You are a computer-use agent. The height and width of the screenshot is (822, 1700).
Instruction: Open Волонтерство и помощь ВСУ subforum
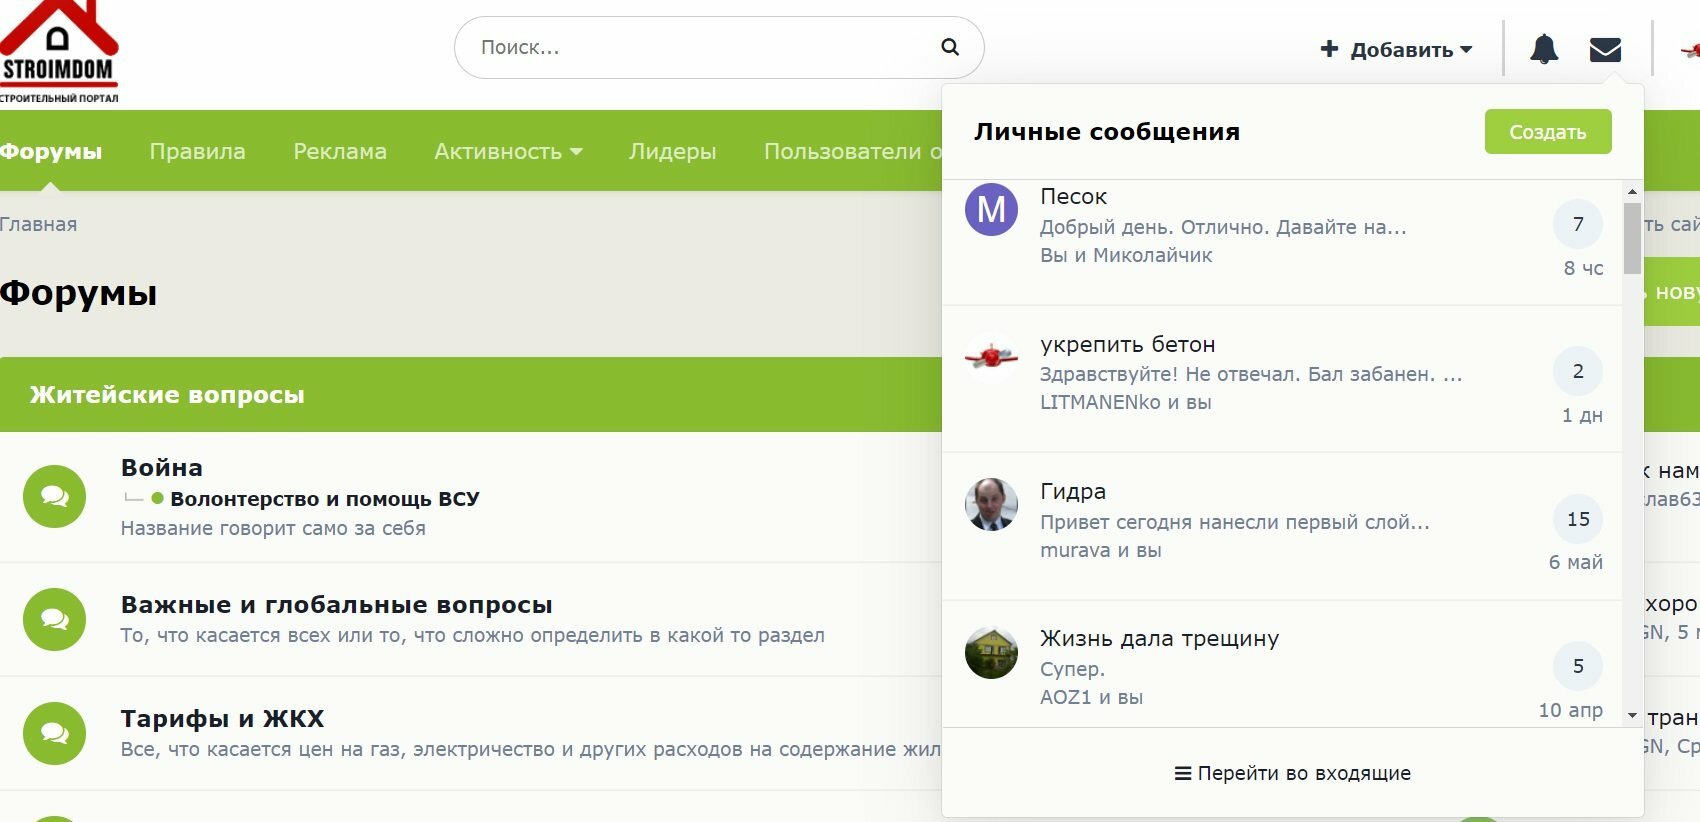pyautogui.click(x=325, y=498)
